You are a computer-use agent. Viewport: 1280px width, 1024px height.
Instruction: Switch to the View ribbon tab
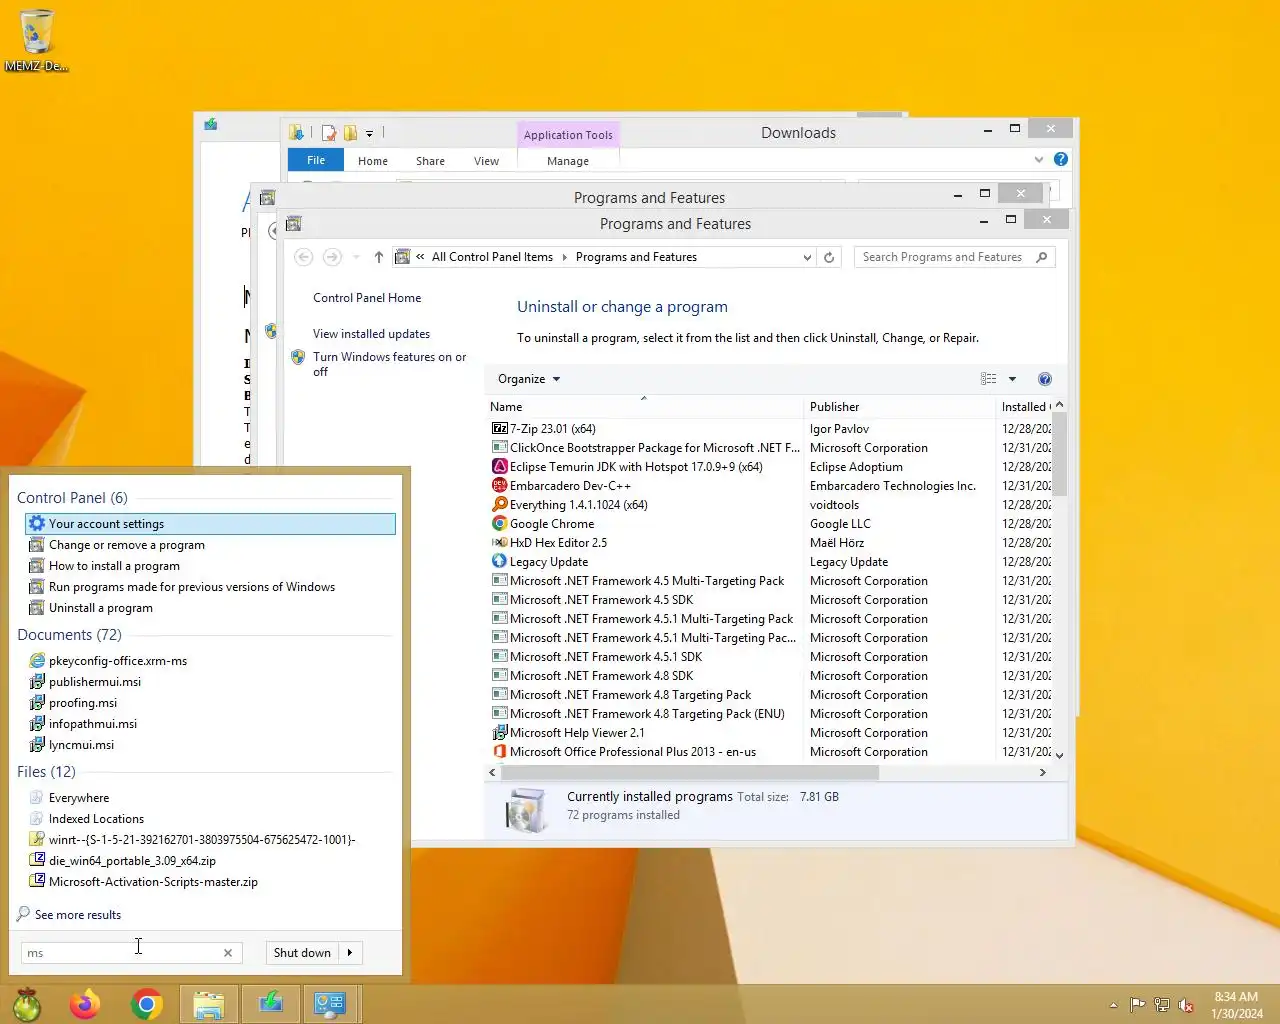(x=486, y=161)
